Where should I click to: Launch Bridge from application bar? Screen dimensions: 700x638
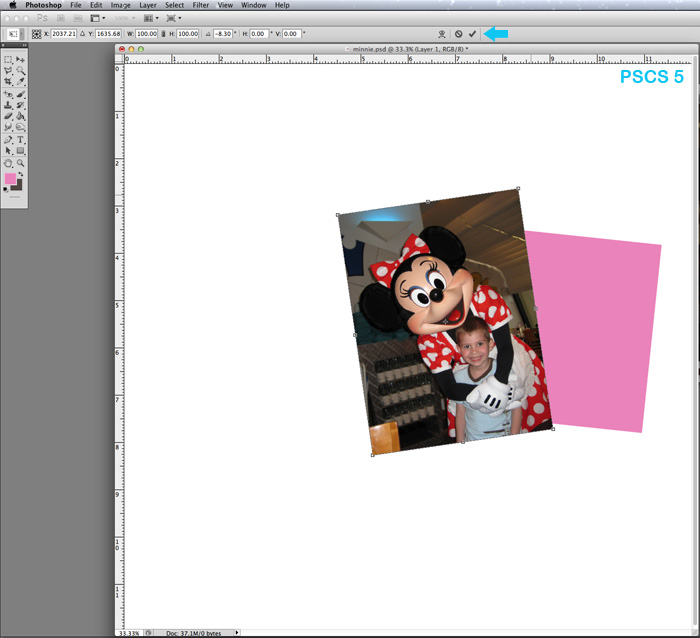coord(61,18)
